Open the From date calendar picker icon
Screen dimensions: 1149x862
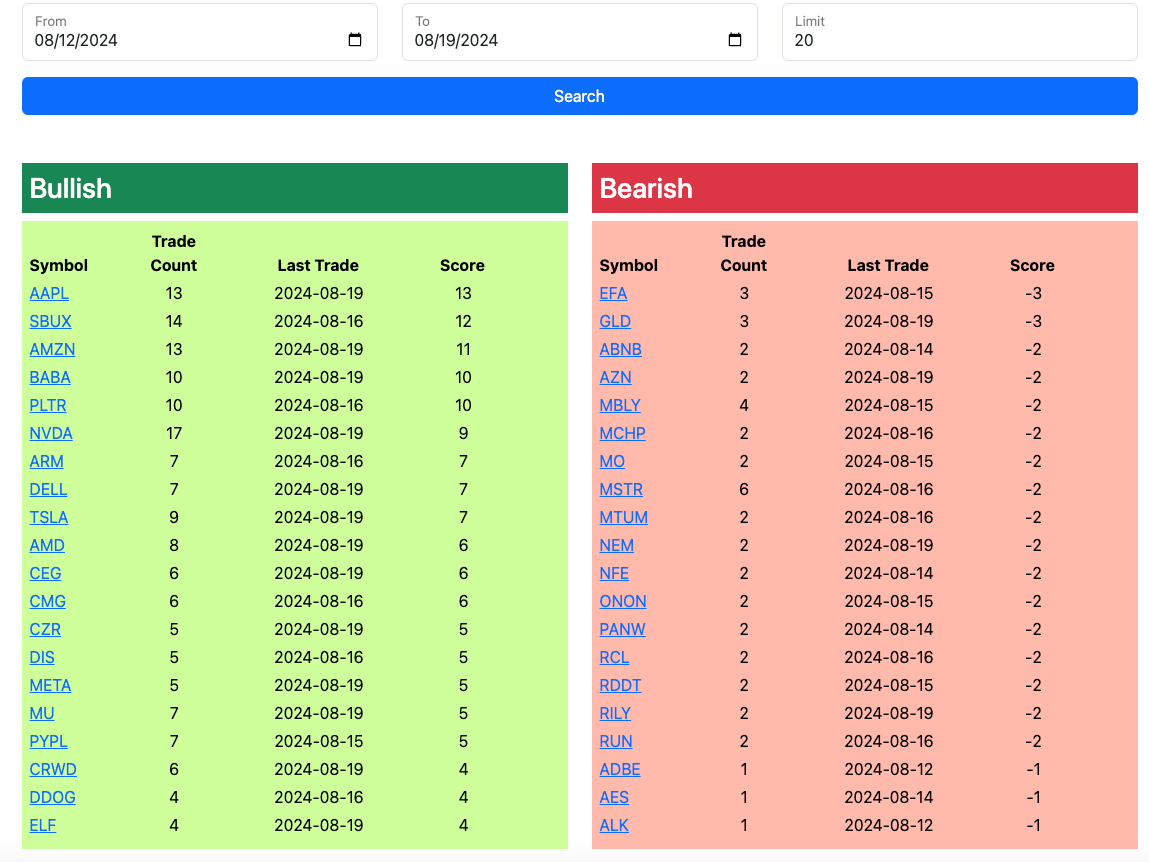tap(355, 40)
